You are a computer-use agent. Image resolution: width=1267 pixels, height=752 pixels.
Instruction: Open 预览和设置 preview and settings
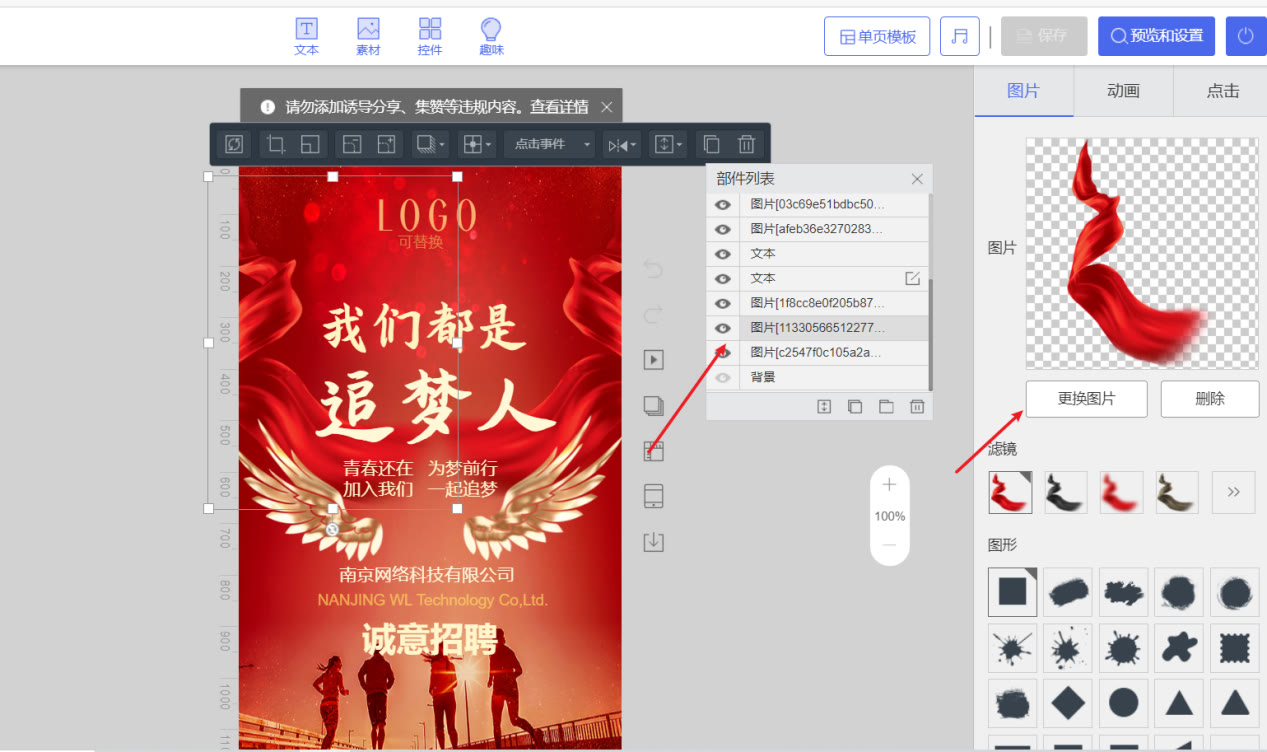[x=1156, y=36]
